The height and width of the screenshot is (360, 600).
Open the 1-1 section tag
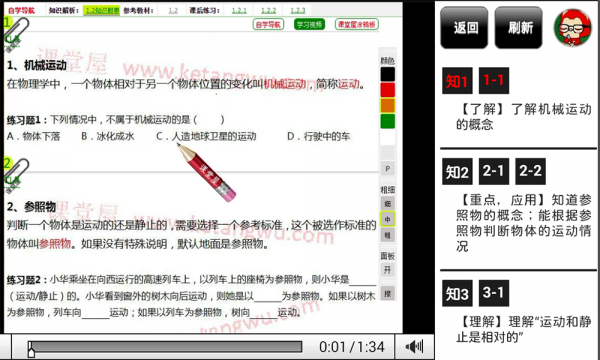click(x=494, y=81)
